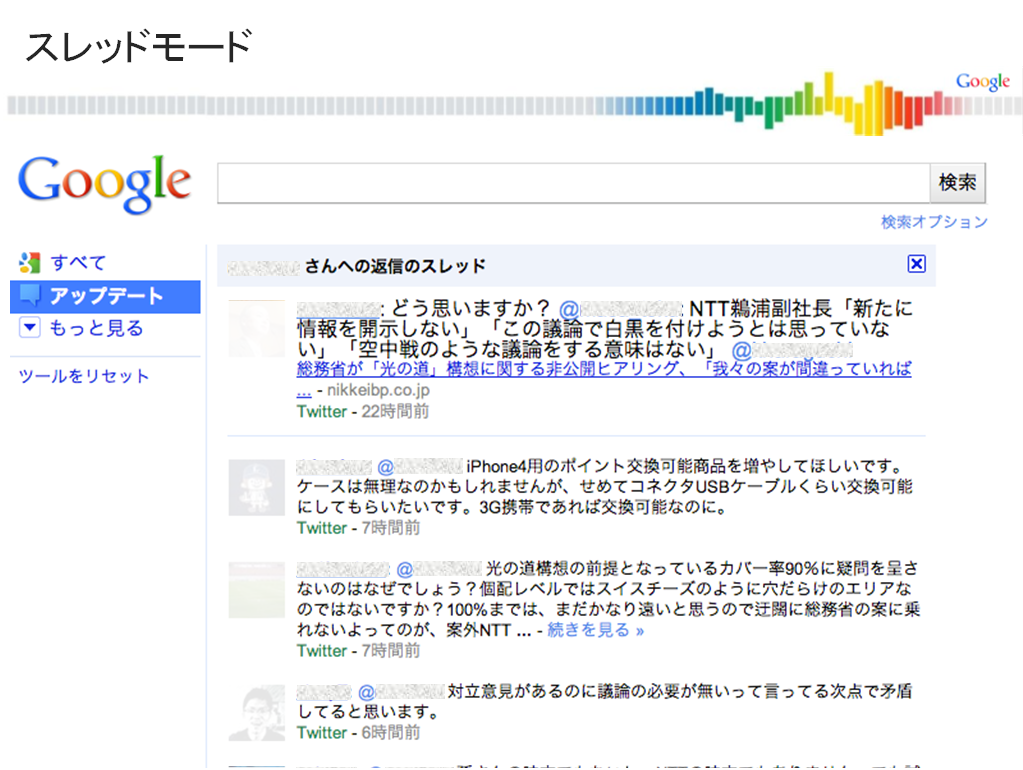Open the 続きを見る » link
This screenshot has width=1023, height=770.
pyautogui.click(x=597, y=630)
